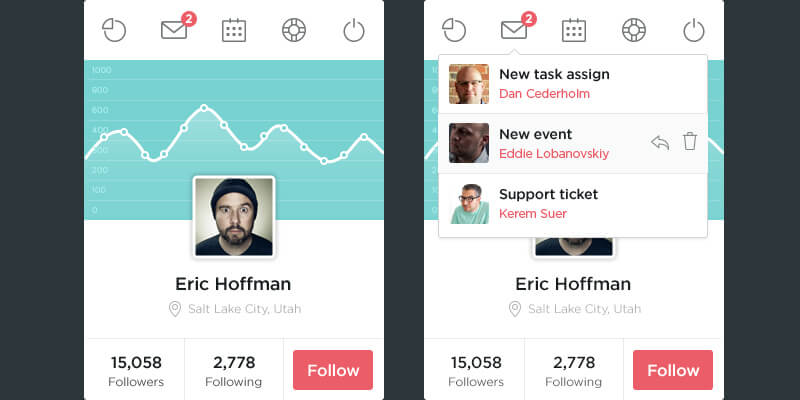Click the lifebuoy support icon in right card
Image resolution: width=800 pixels, height=400 pixels.
coord(634,30)
